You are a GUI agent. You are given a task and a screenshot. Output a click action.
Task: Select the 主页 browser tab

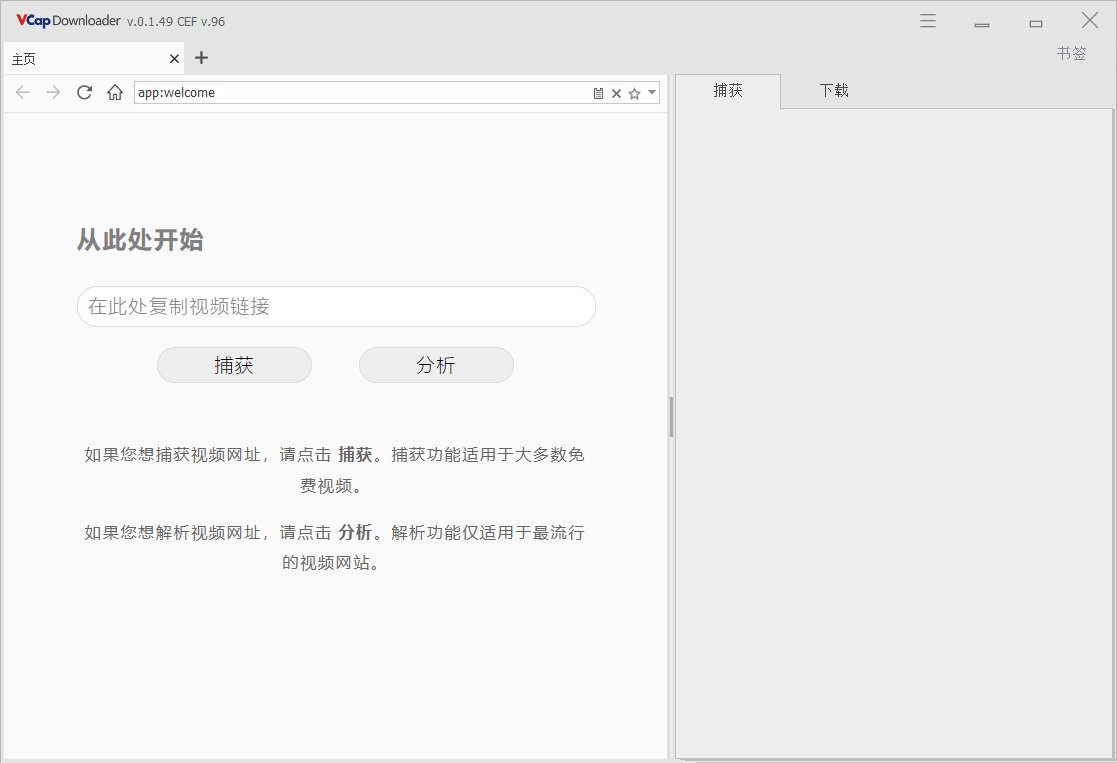[94, 58]
